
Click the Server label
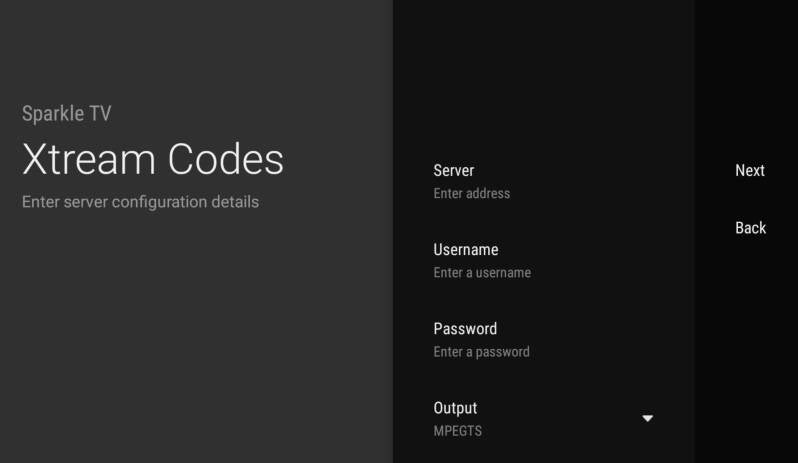454,171
